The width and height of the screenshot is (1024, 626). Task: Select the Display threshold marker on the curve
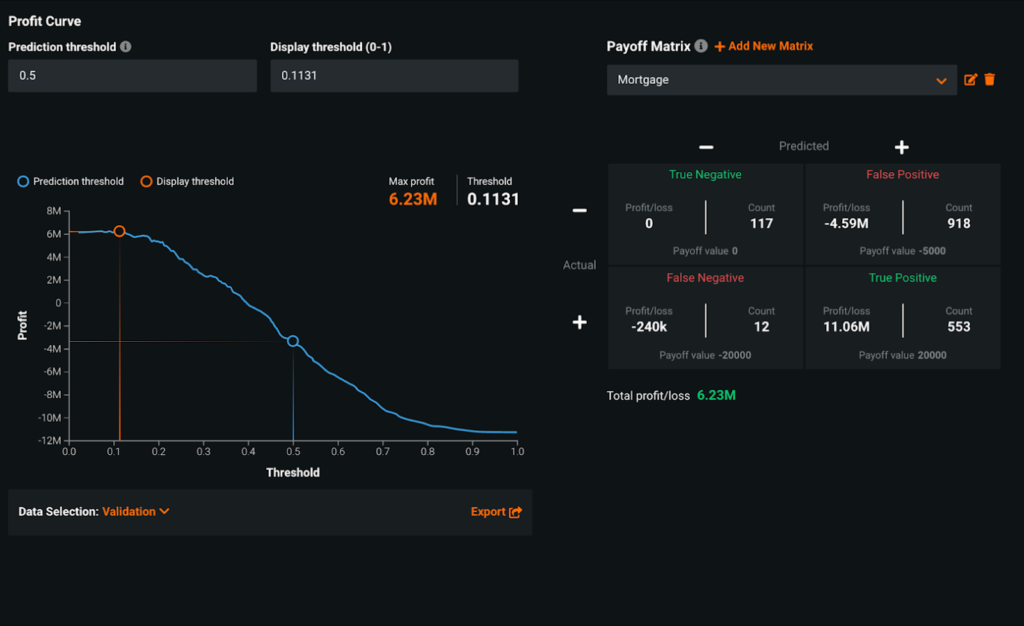(120, 230)
